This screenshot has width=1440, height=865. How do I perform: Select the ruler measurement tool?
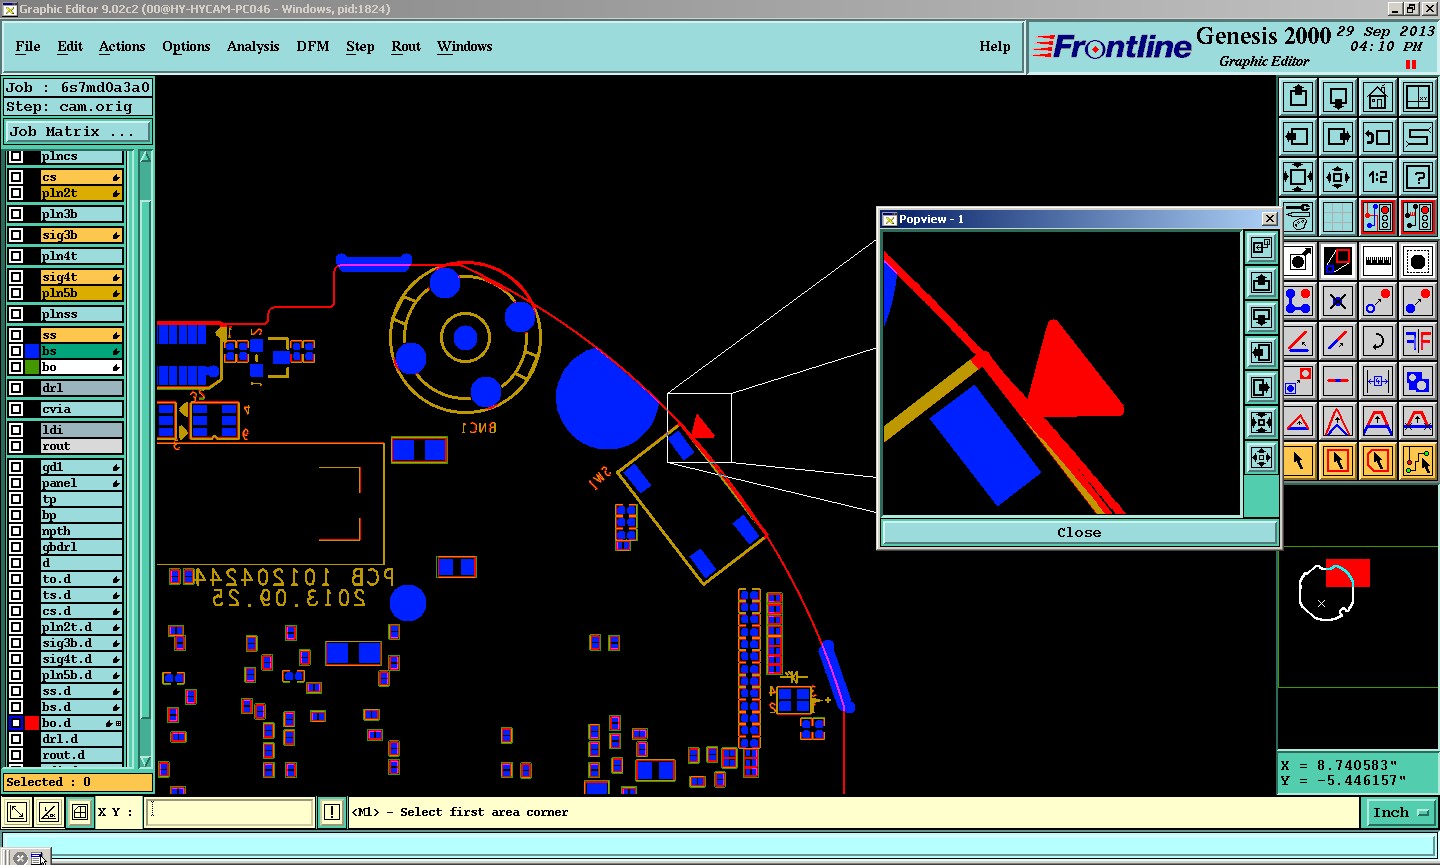coord(1378,261)
